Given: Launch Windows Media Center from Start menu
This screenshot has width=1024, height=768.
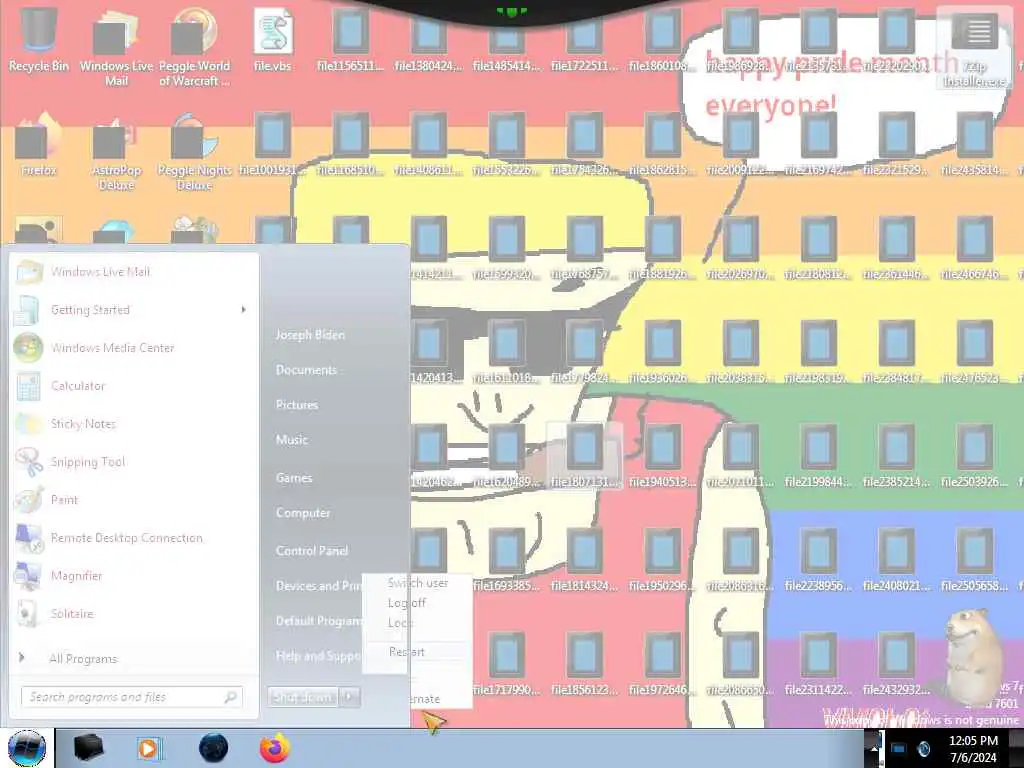Looking at the screenshot, I should click(135, 348).
